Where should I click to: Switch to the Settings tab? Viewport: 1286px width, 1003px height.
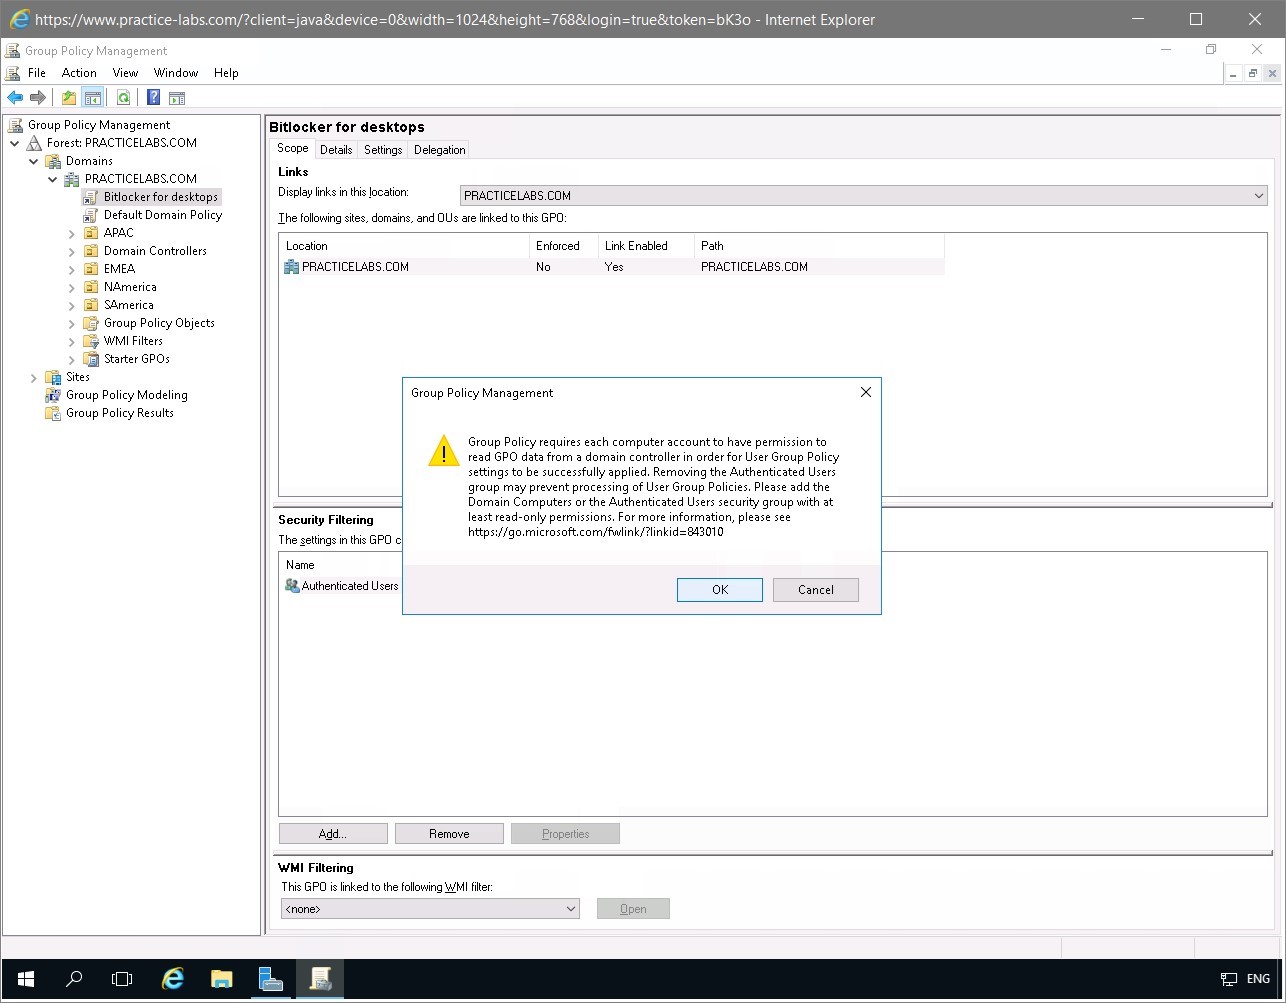[382, 149]
